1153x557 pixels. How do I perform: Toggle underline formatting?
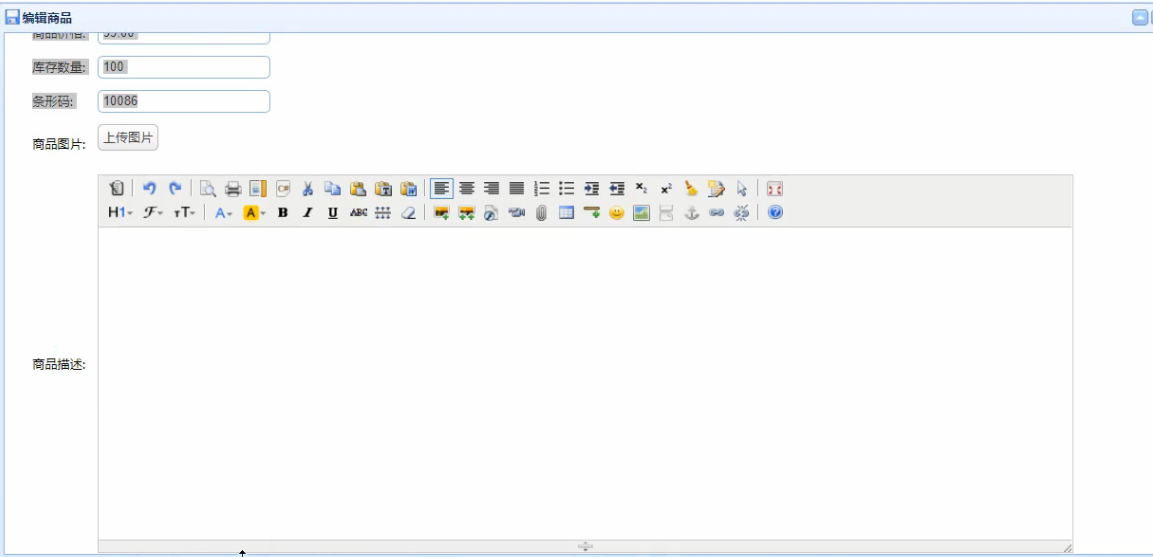333,213
